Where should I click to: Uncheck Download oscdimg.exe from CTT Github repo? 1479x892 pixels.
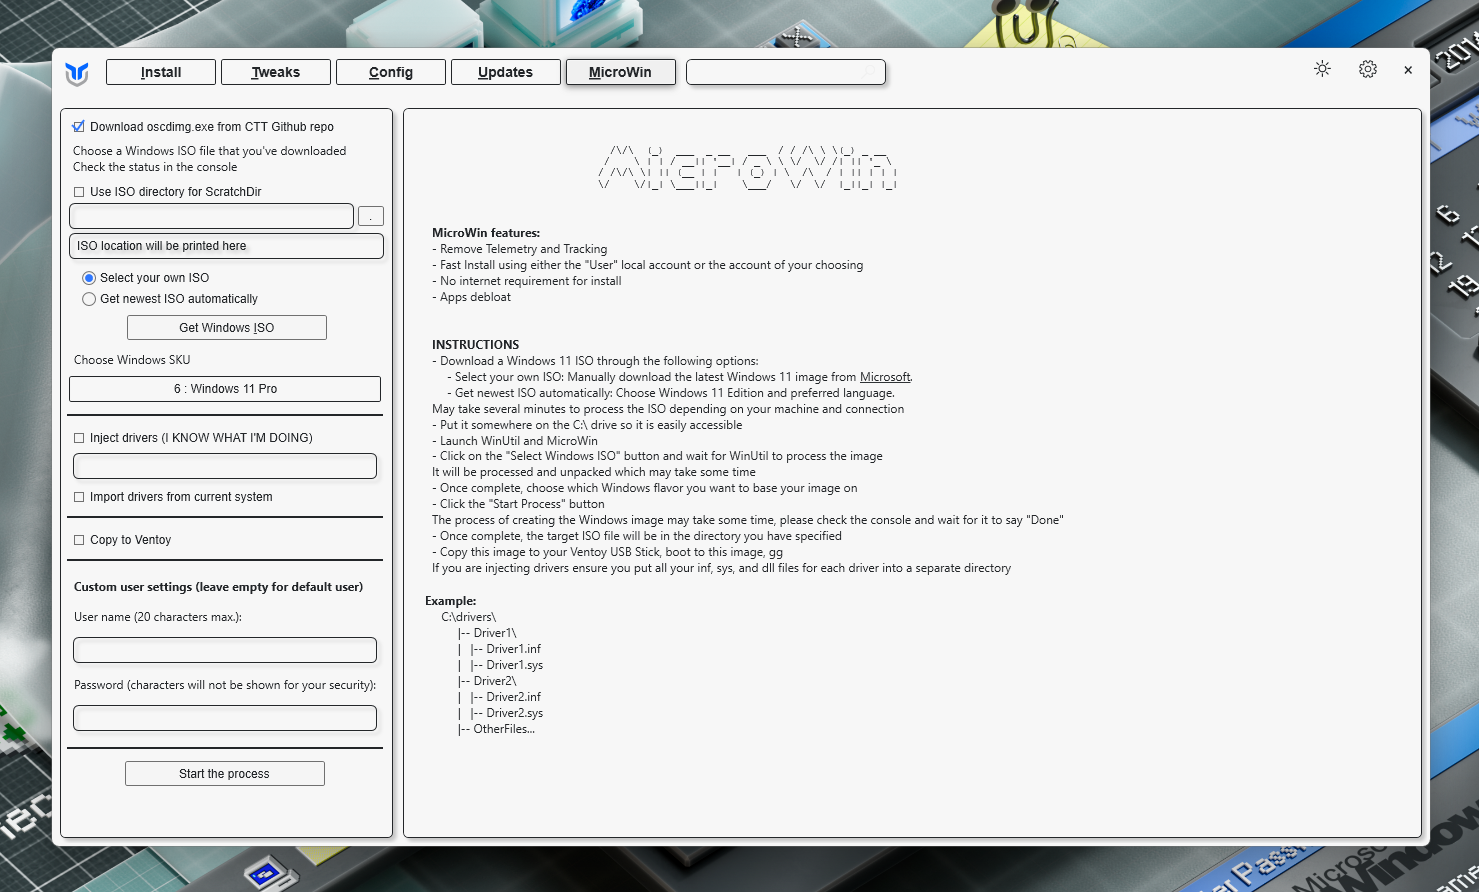pyautogui.click(x=79, y=127)
